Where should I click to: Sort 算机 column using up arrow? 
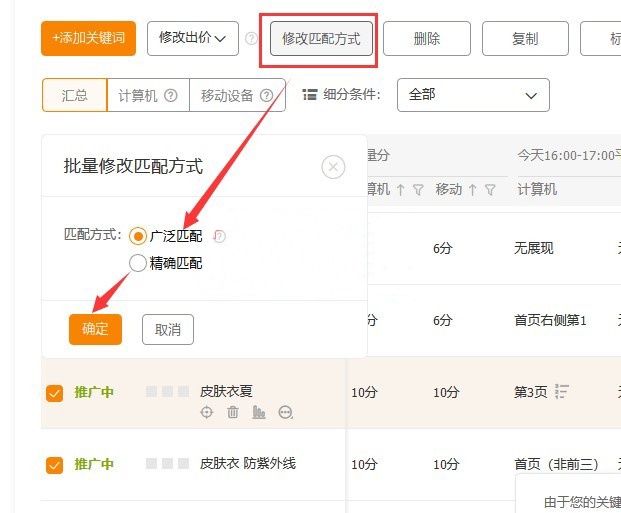point(400,190)
